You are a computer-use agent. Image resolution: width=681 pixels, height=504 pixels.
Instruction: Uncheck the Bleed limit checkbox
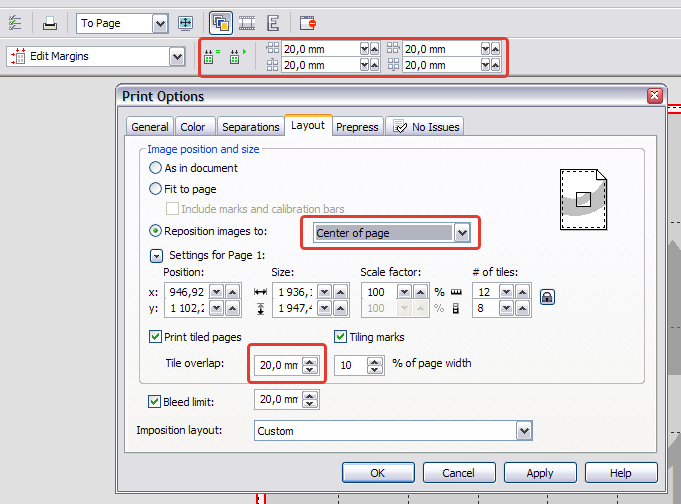click(154, 401)
